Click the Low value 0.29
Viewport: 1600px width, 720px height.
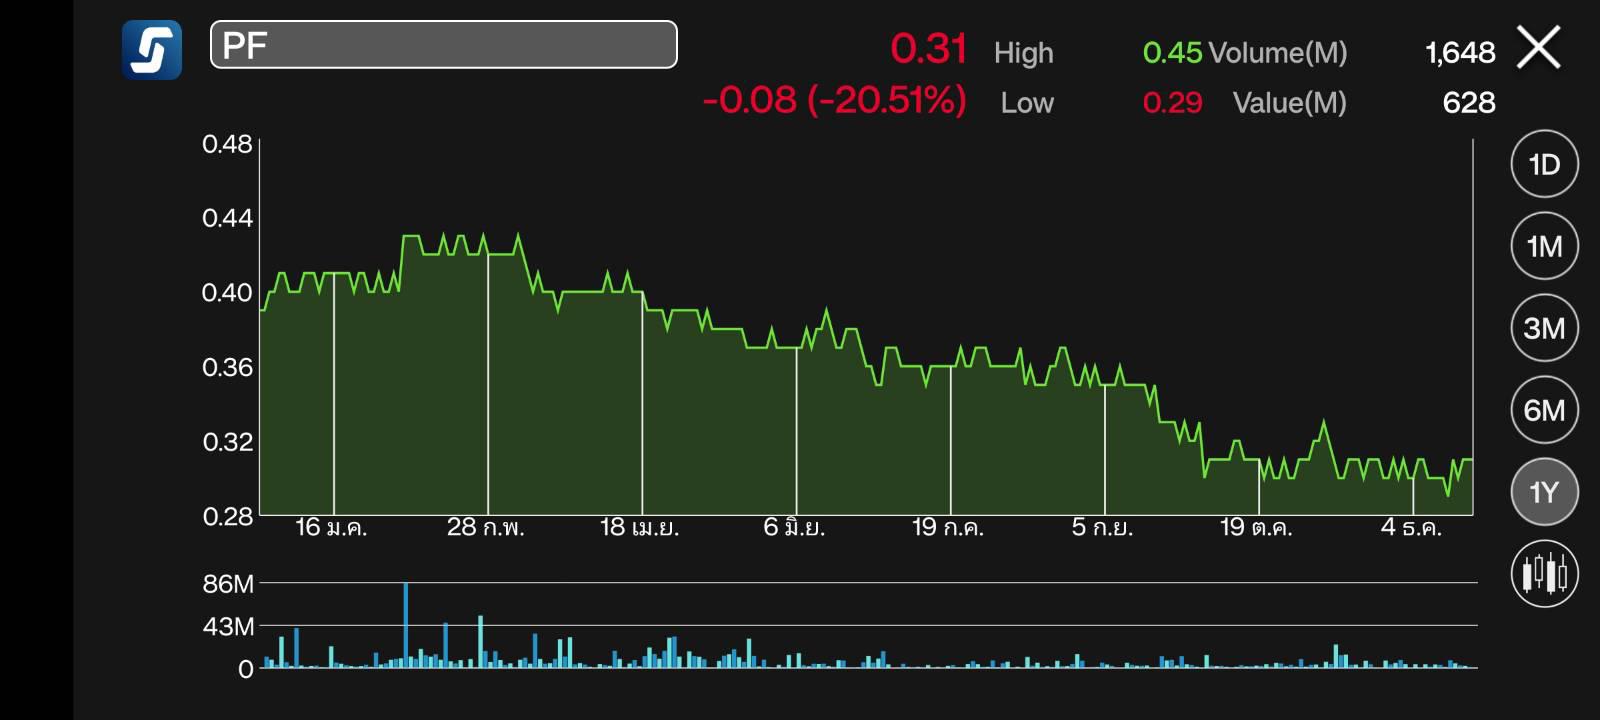click(x=1172, y=103)
